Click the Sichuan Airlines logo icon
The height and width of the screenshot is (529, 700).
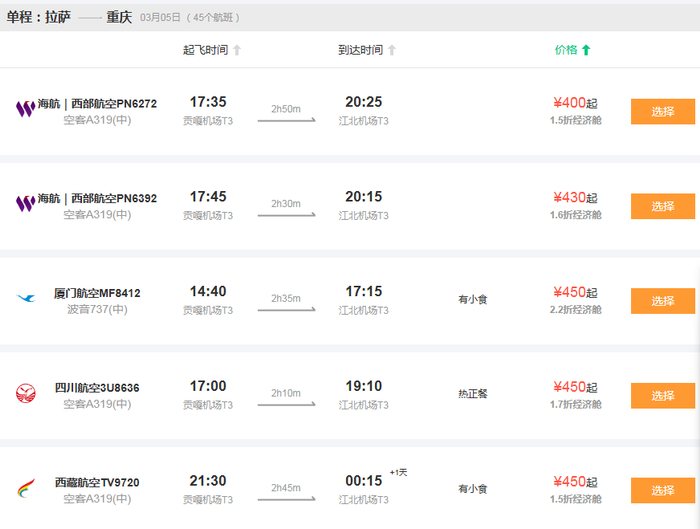(x=25, y=393)
